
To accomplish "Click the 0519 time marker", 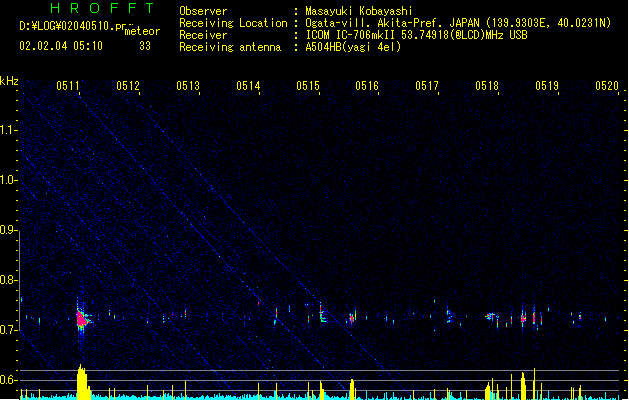I will (547, 86).
